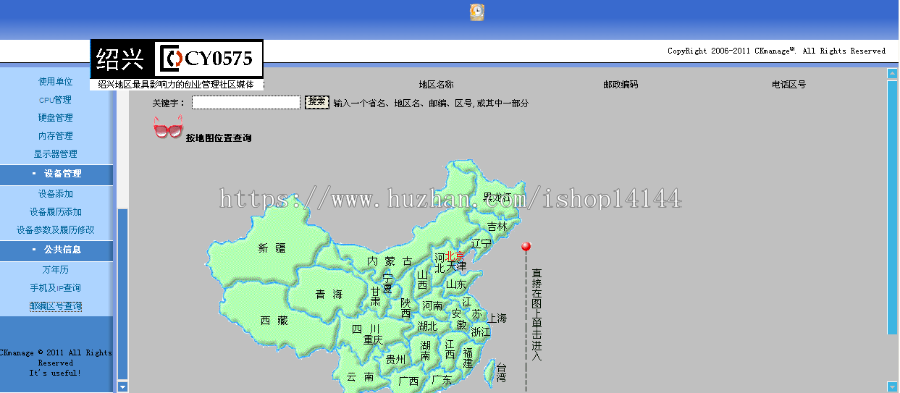Select 北京 on the map
Screen dimensions: 900x393
[455, 256]
